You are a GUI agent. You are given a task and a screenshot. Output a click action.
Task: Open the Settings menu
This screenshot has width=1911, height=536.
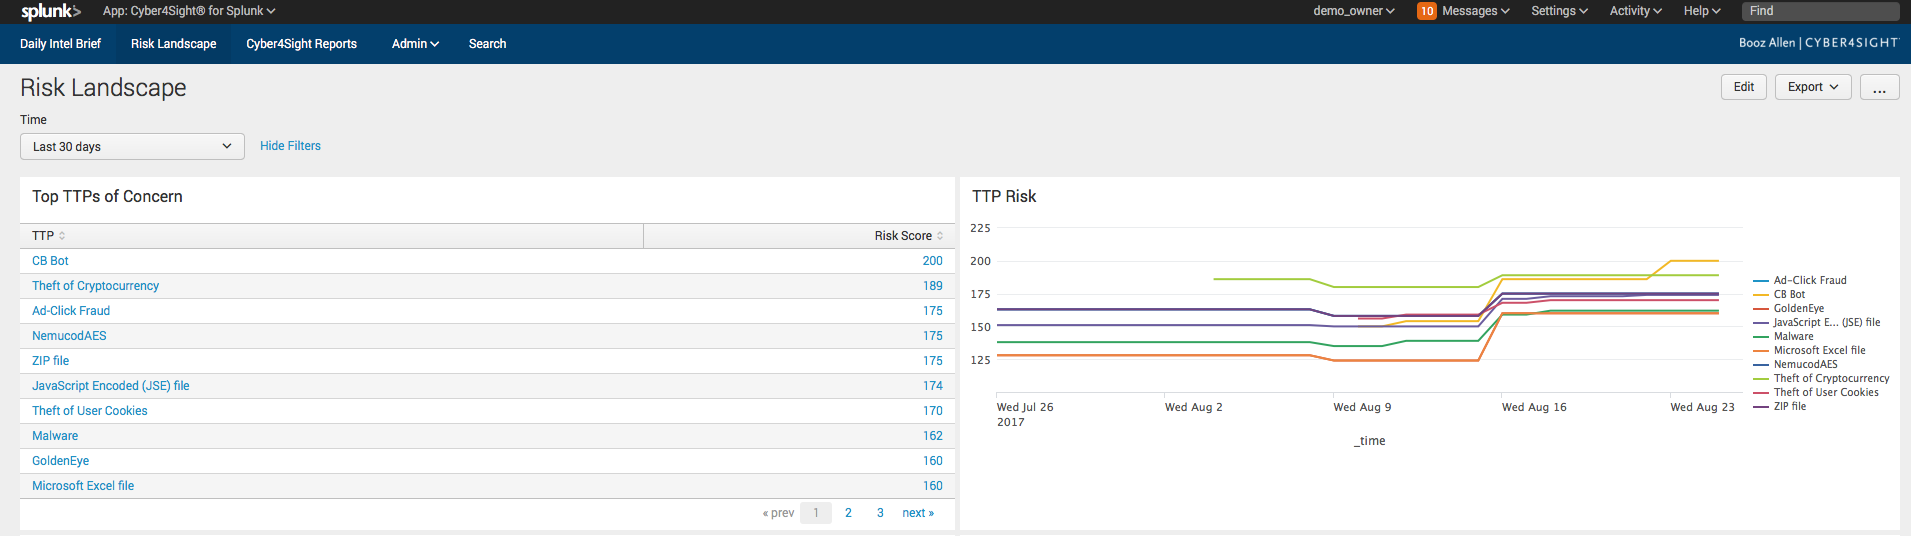point(1559,11)
